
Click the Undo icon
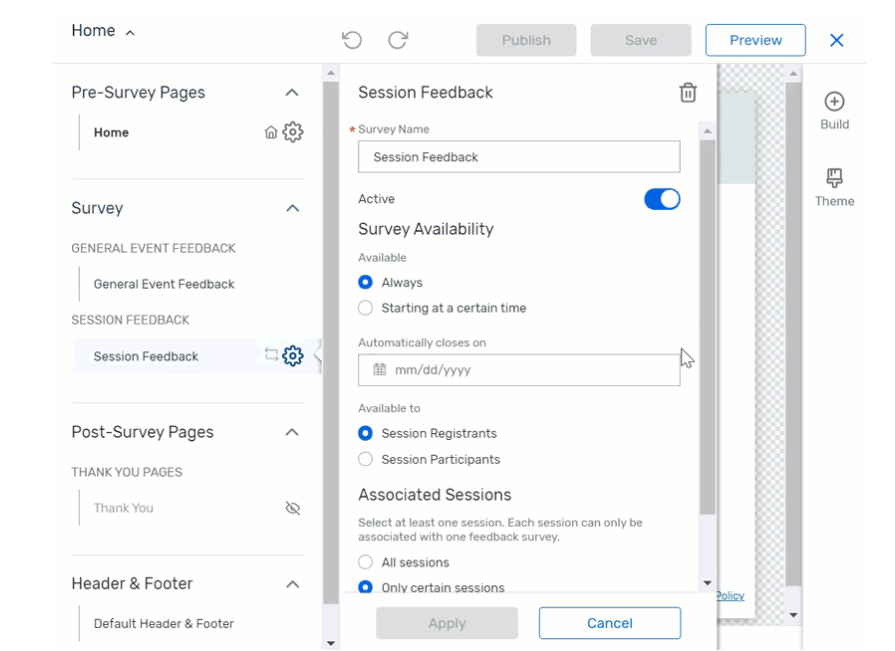click(350, 40)
